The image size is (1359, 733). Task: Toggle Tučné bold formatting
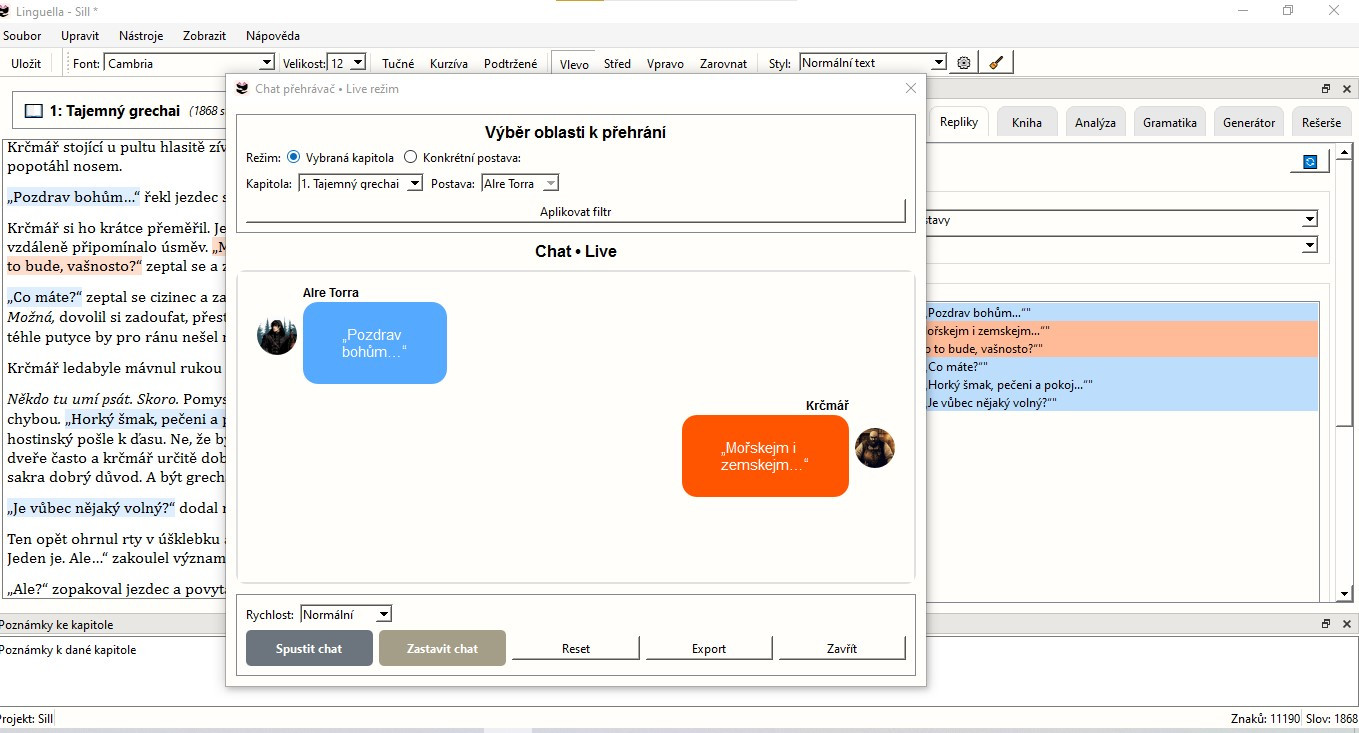tap(398, 63)
